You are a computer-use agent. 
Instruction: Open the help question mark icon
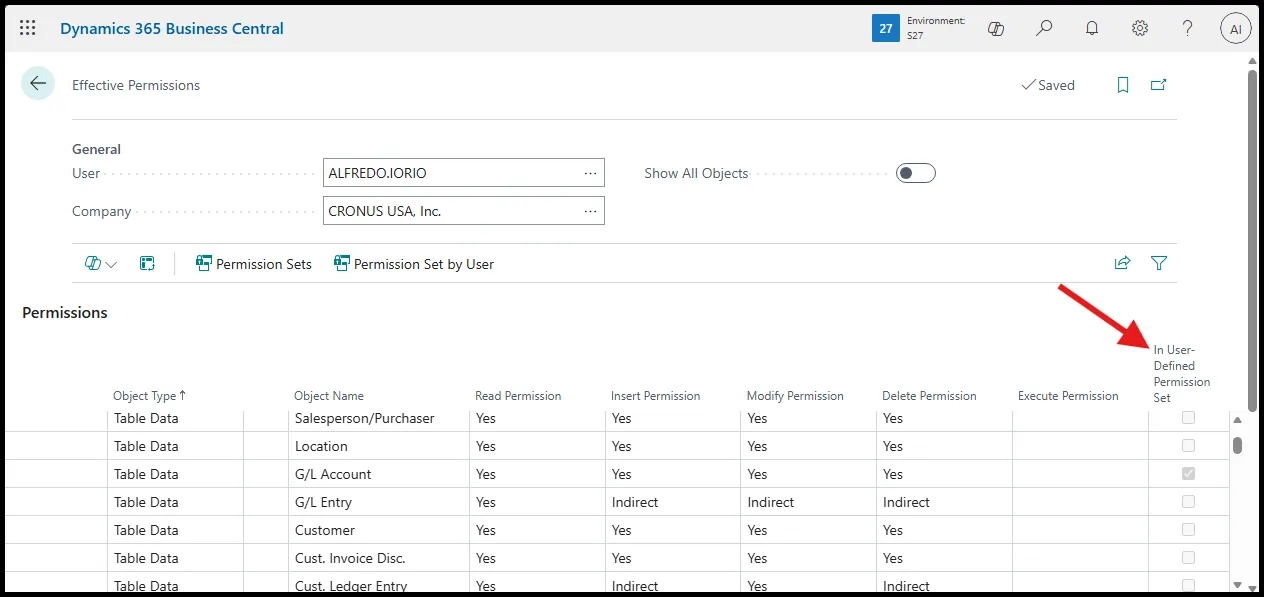click(x=1188, y=28)
